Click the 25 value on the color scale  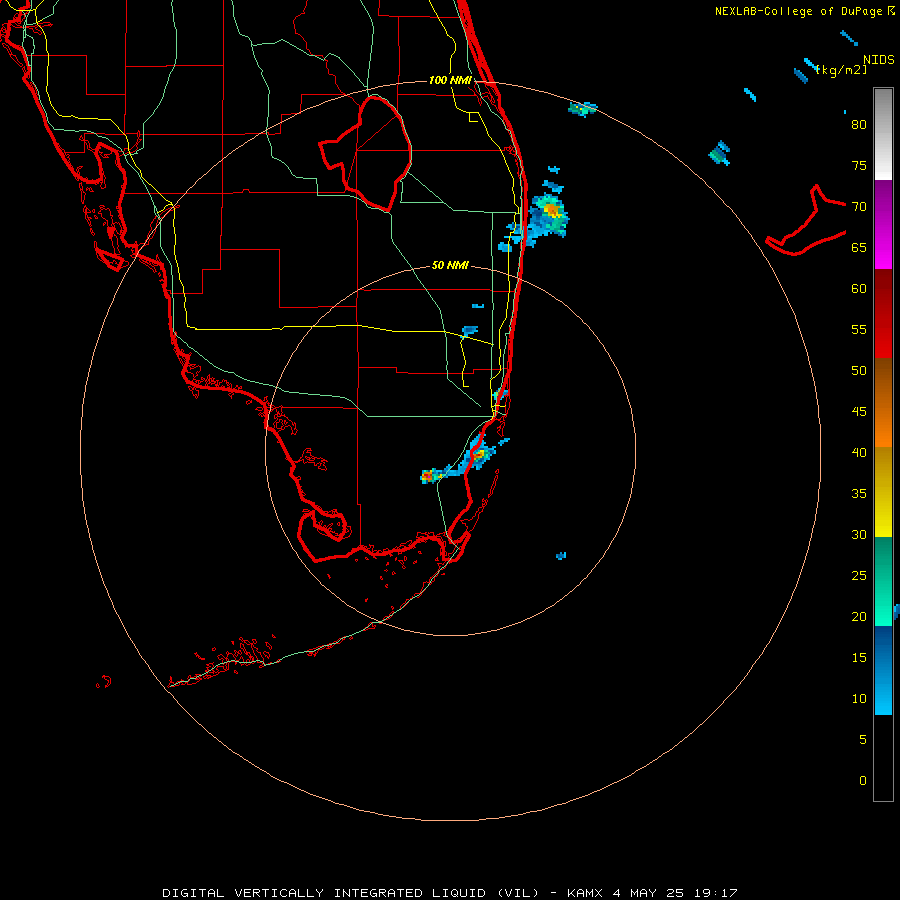[859, 576]
